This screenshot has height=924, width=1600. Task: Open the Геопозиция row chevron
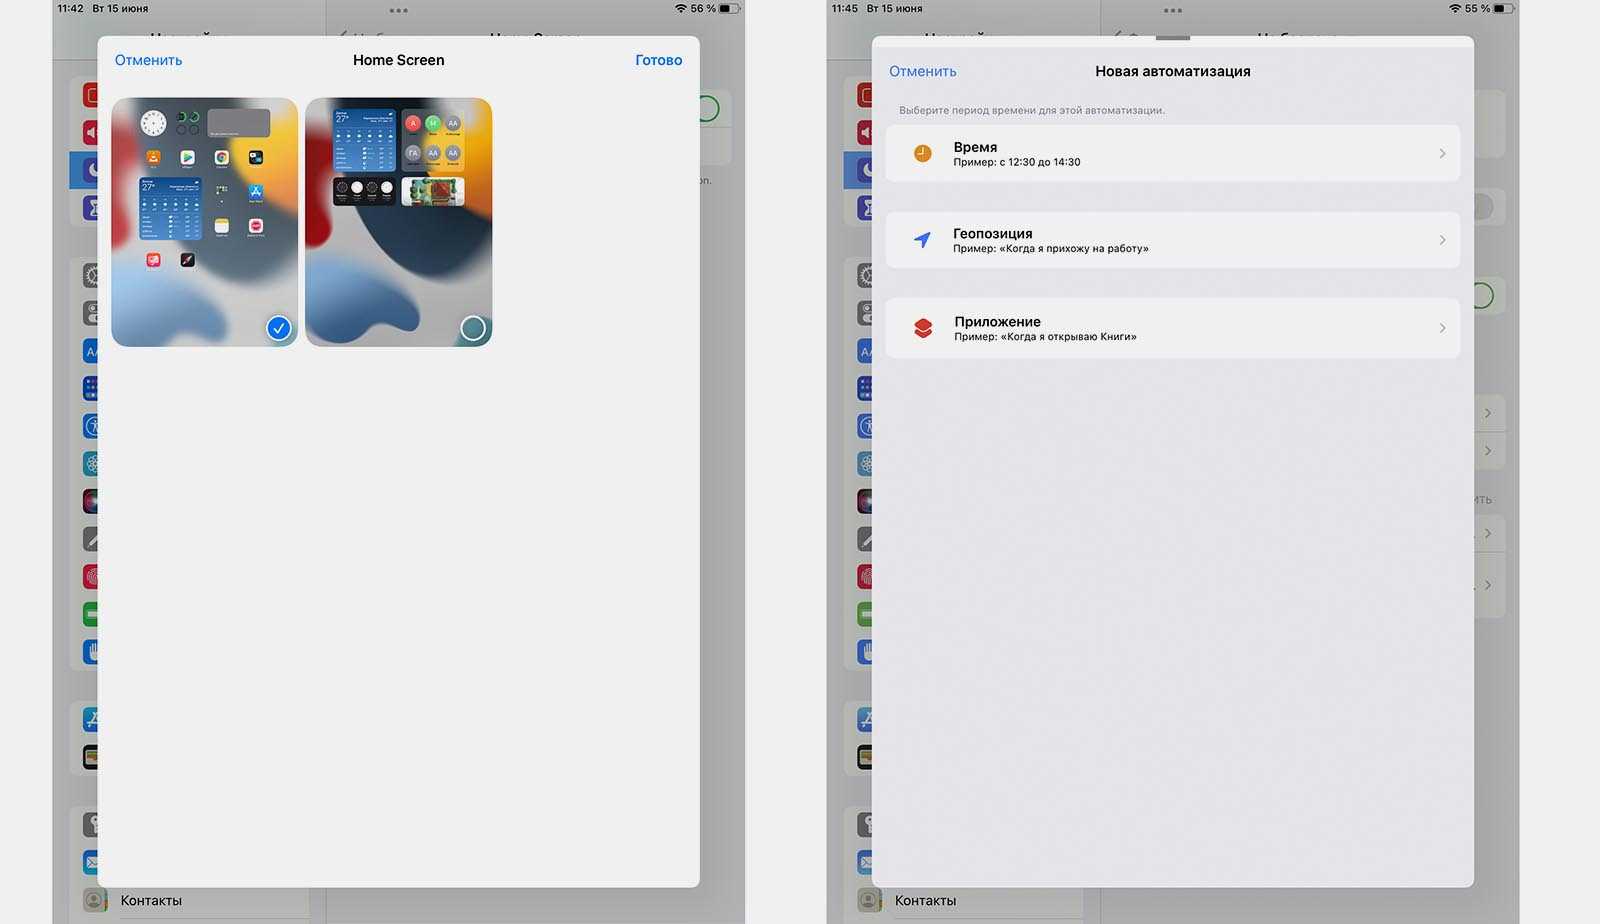(1442, 240)
